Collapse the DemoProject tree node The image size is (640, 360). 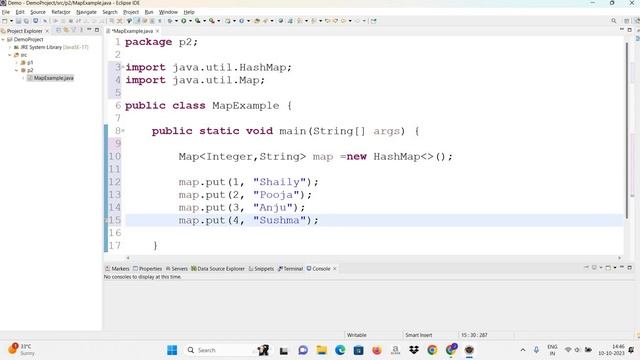coord(3,40)
